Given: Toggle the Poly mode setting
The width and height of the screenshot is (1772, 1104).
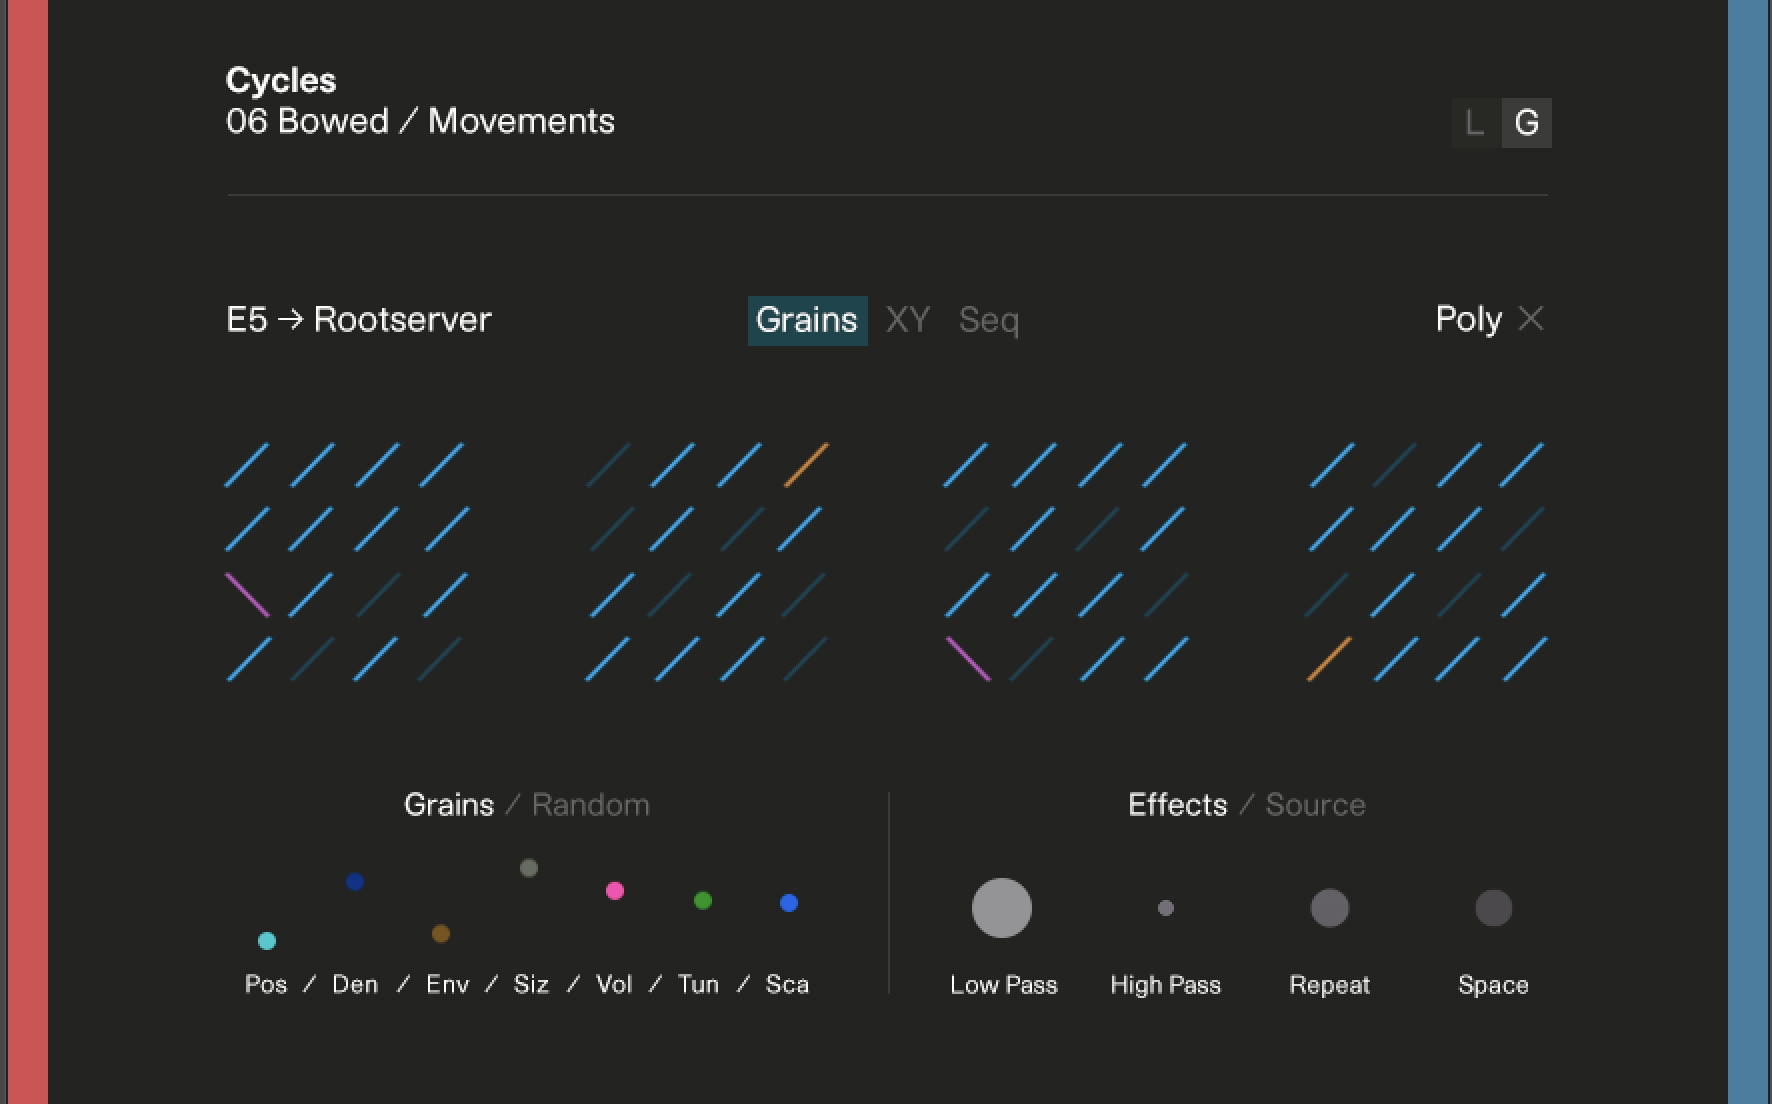Looking at the screenshot, I should tap(1468, 319).
